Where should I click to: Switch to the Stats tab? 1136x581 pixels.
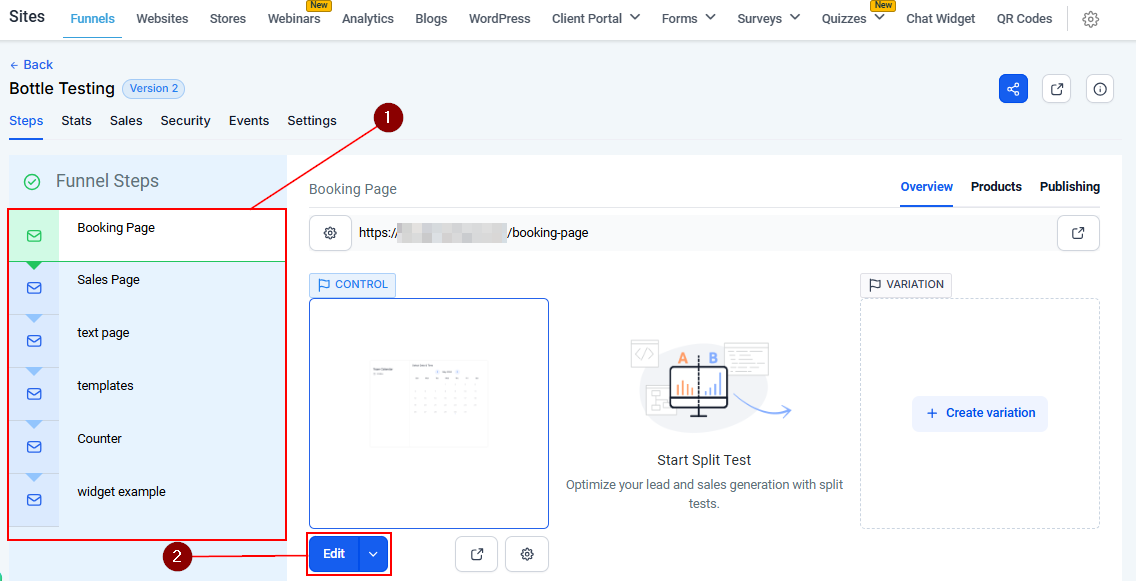tap(76, 121)
